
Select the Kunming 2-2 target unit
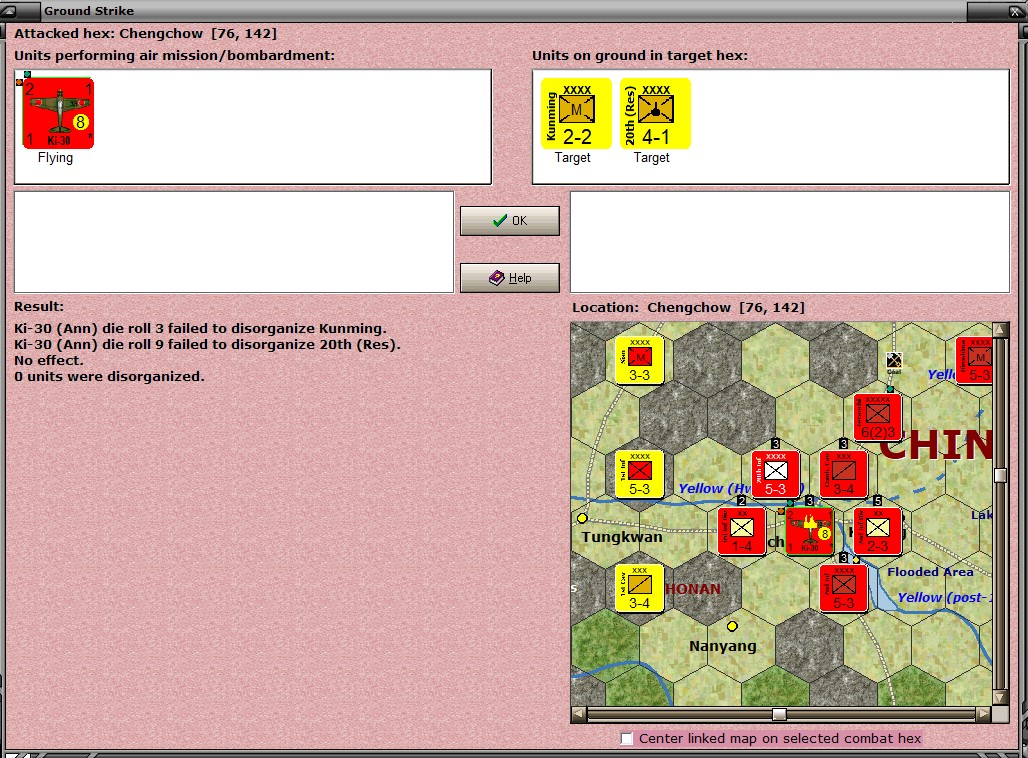click(x=576, y=113)
